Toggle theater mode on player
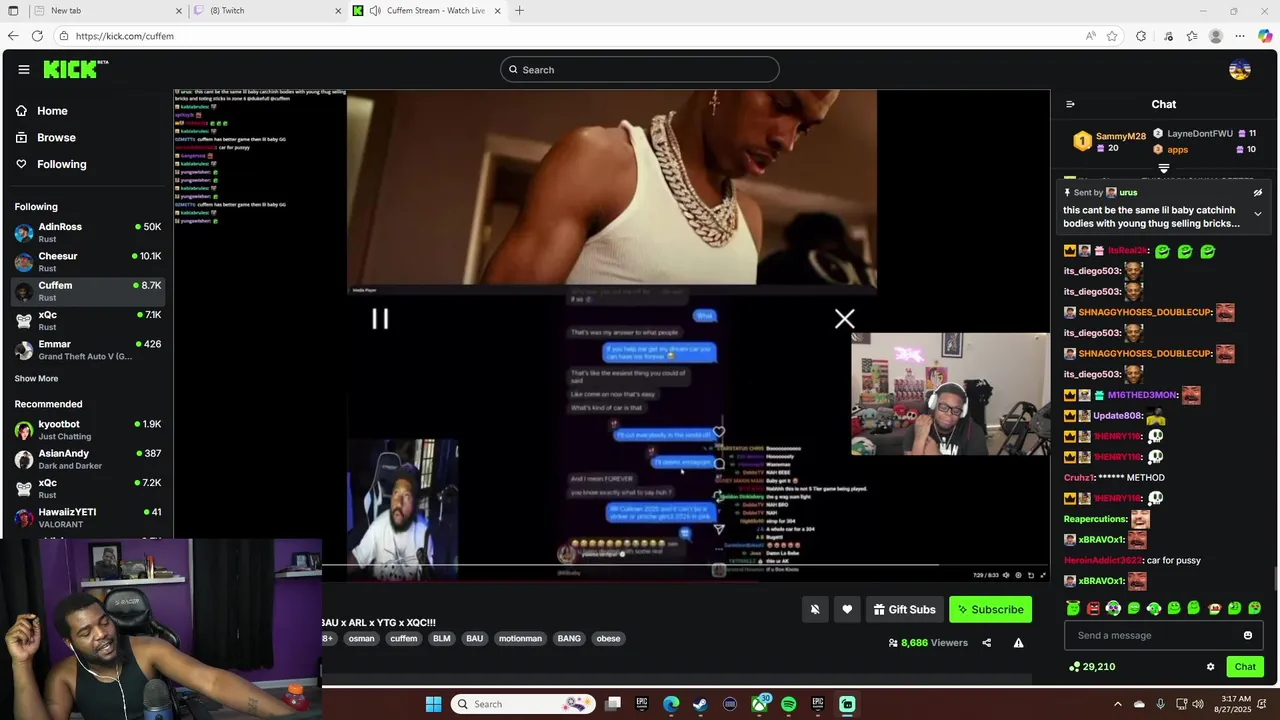 click(1031, 575)
